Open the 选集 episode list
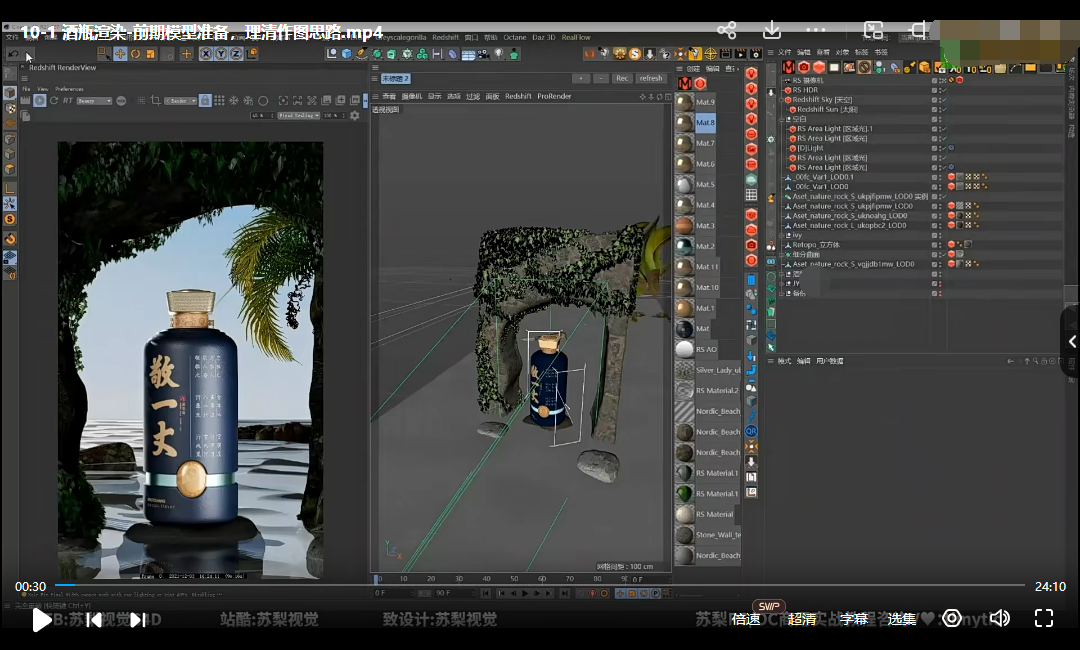 (902, 619)
